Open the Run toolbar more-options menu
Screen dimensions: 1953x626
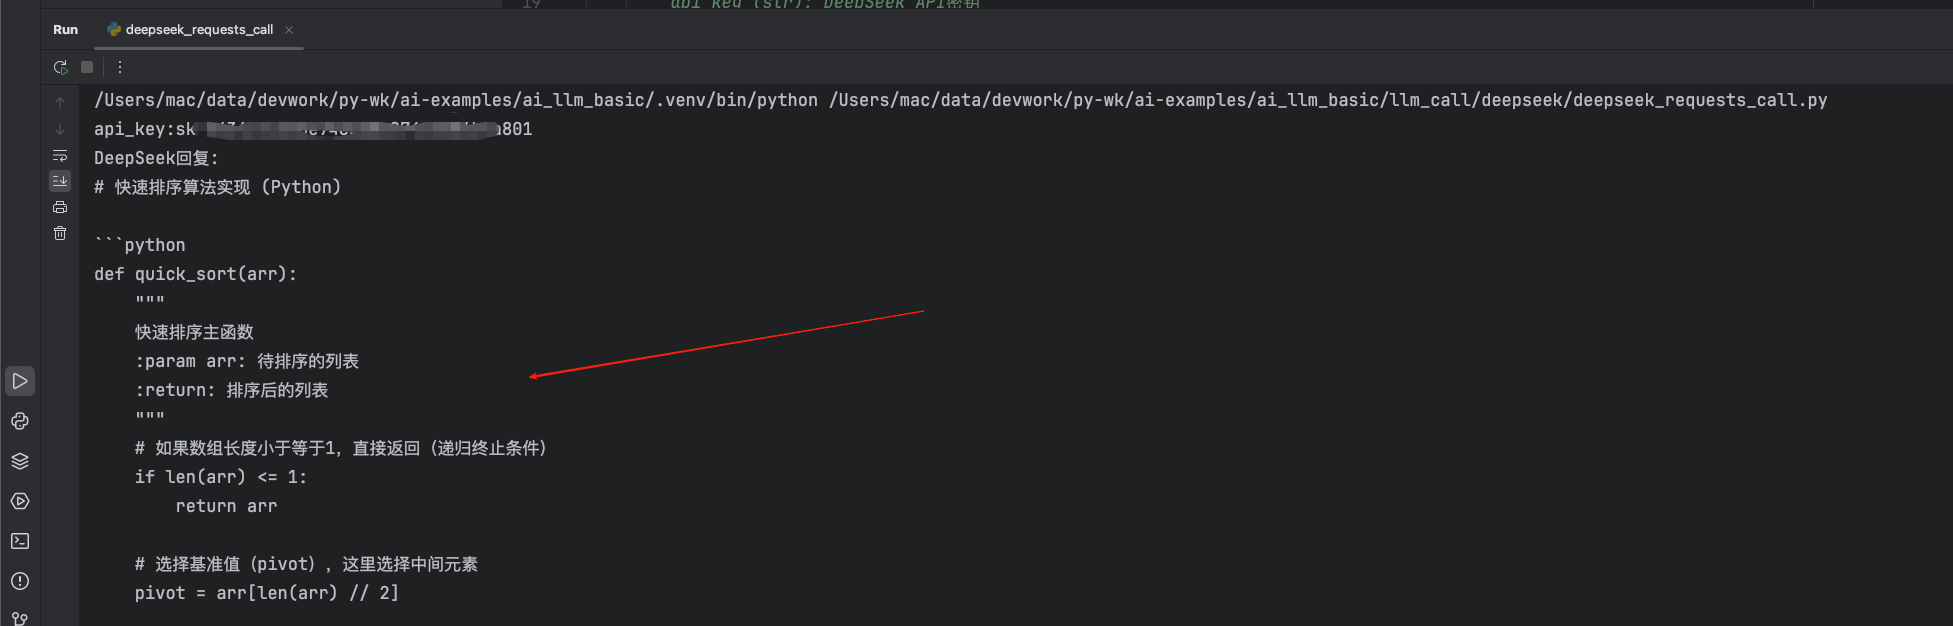coord(120,67)
